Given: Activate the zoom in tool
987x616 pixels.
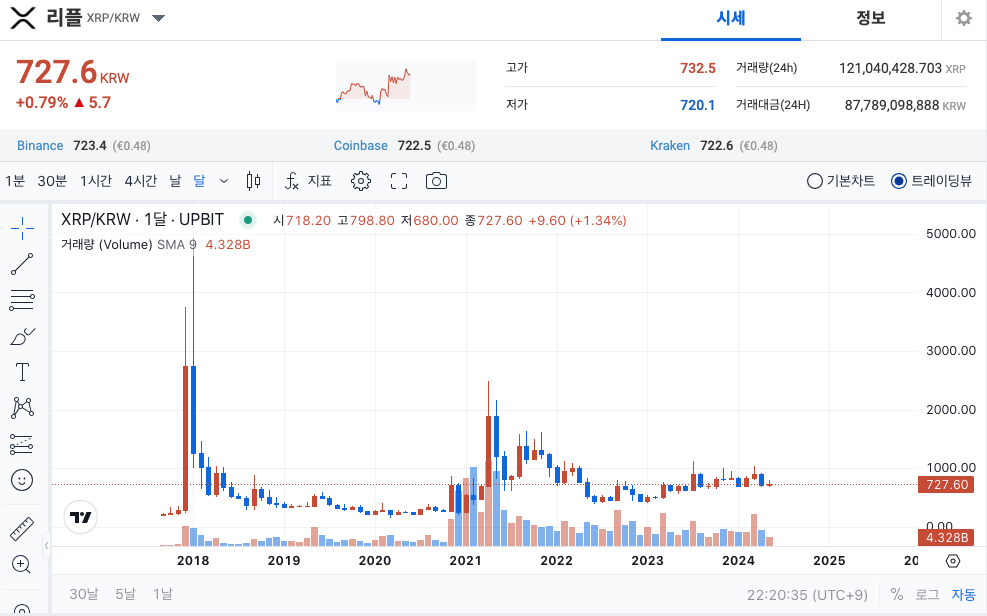Looking at the screenshot, I should tap(22, 564).
